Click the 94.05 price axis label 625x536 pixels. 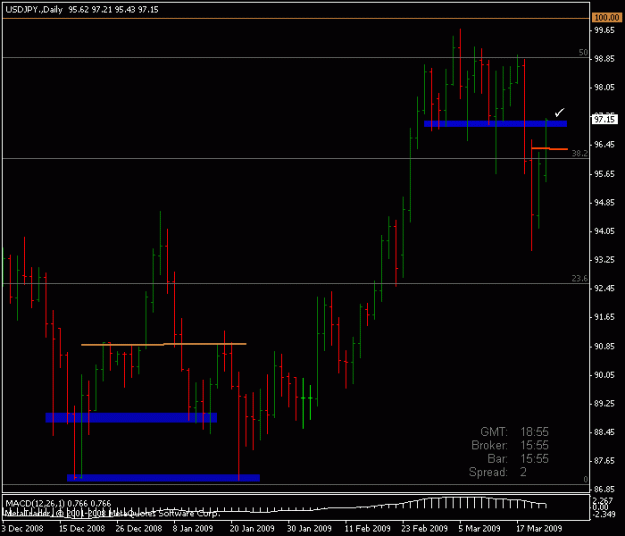point(604,231)
